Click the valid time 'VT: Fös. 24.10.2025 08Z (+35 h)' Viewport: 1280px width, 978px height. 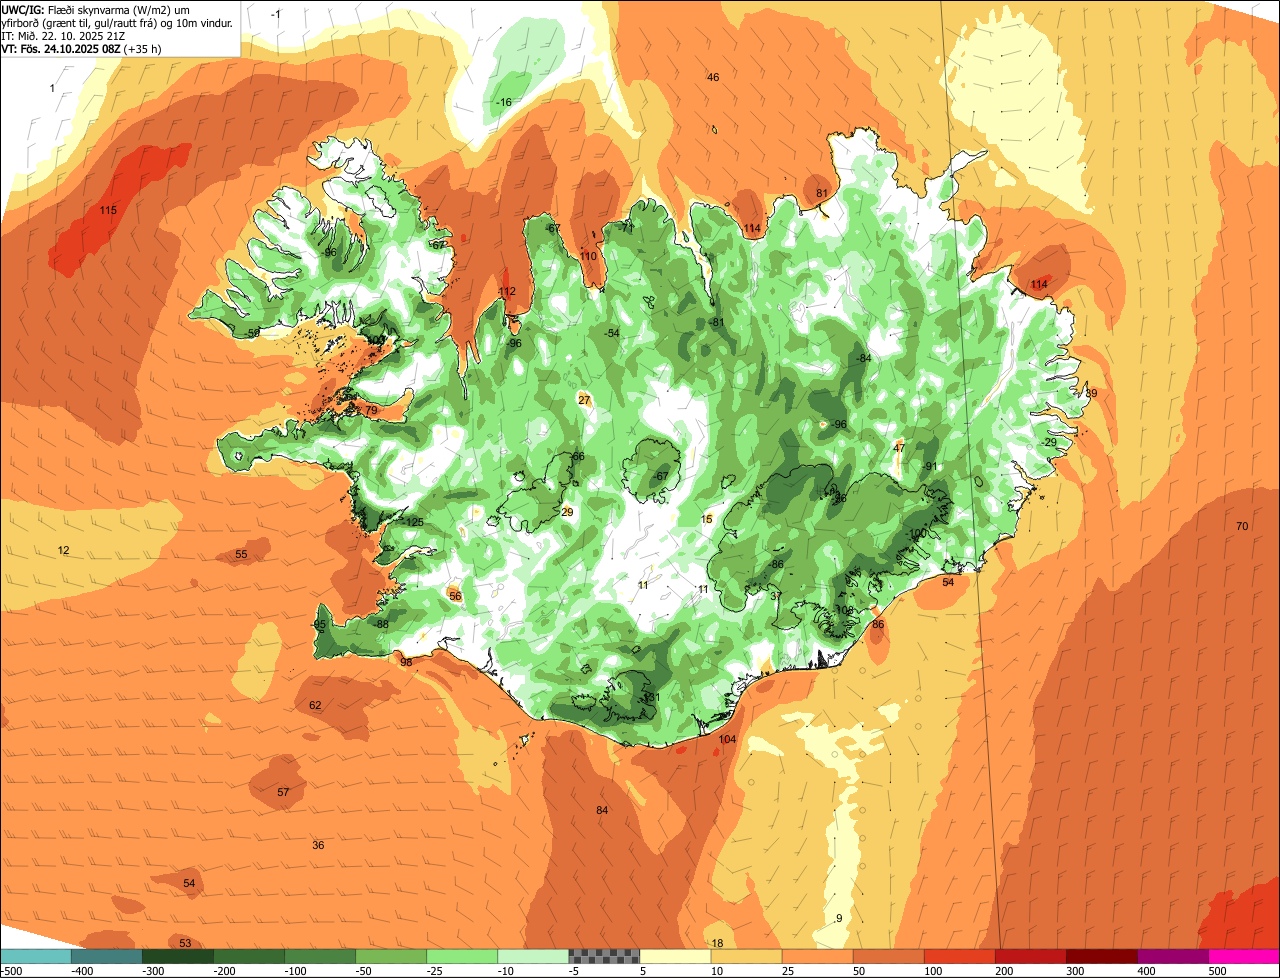[81, 48]
